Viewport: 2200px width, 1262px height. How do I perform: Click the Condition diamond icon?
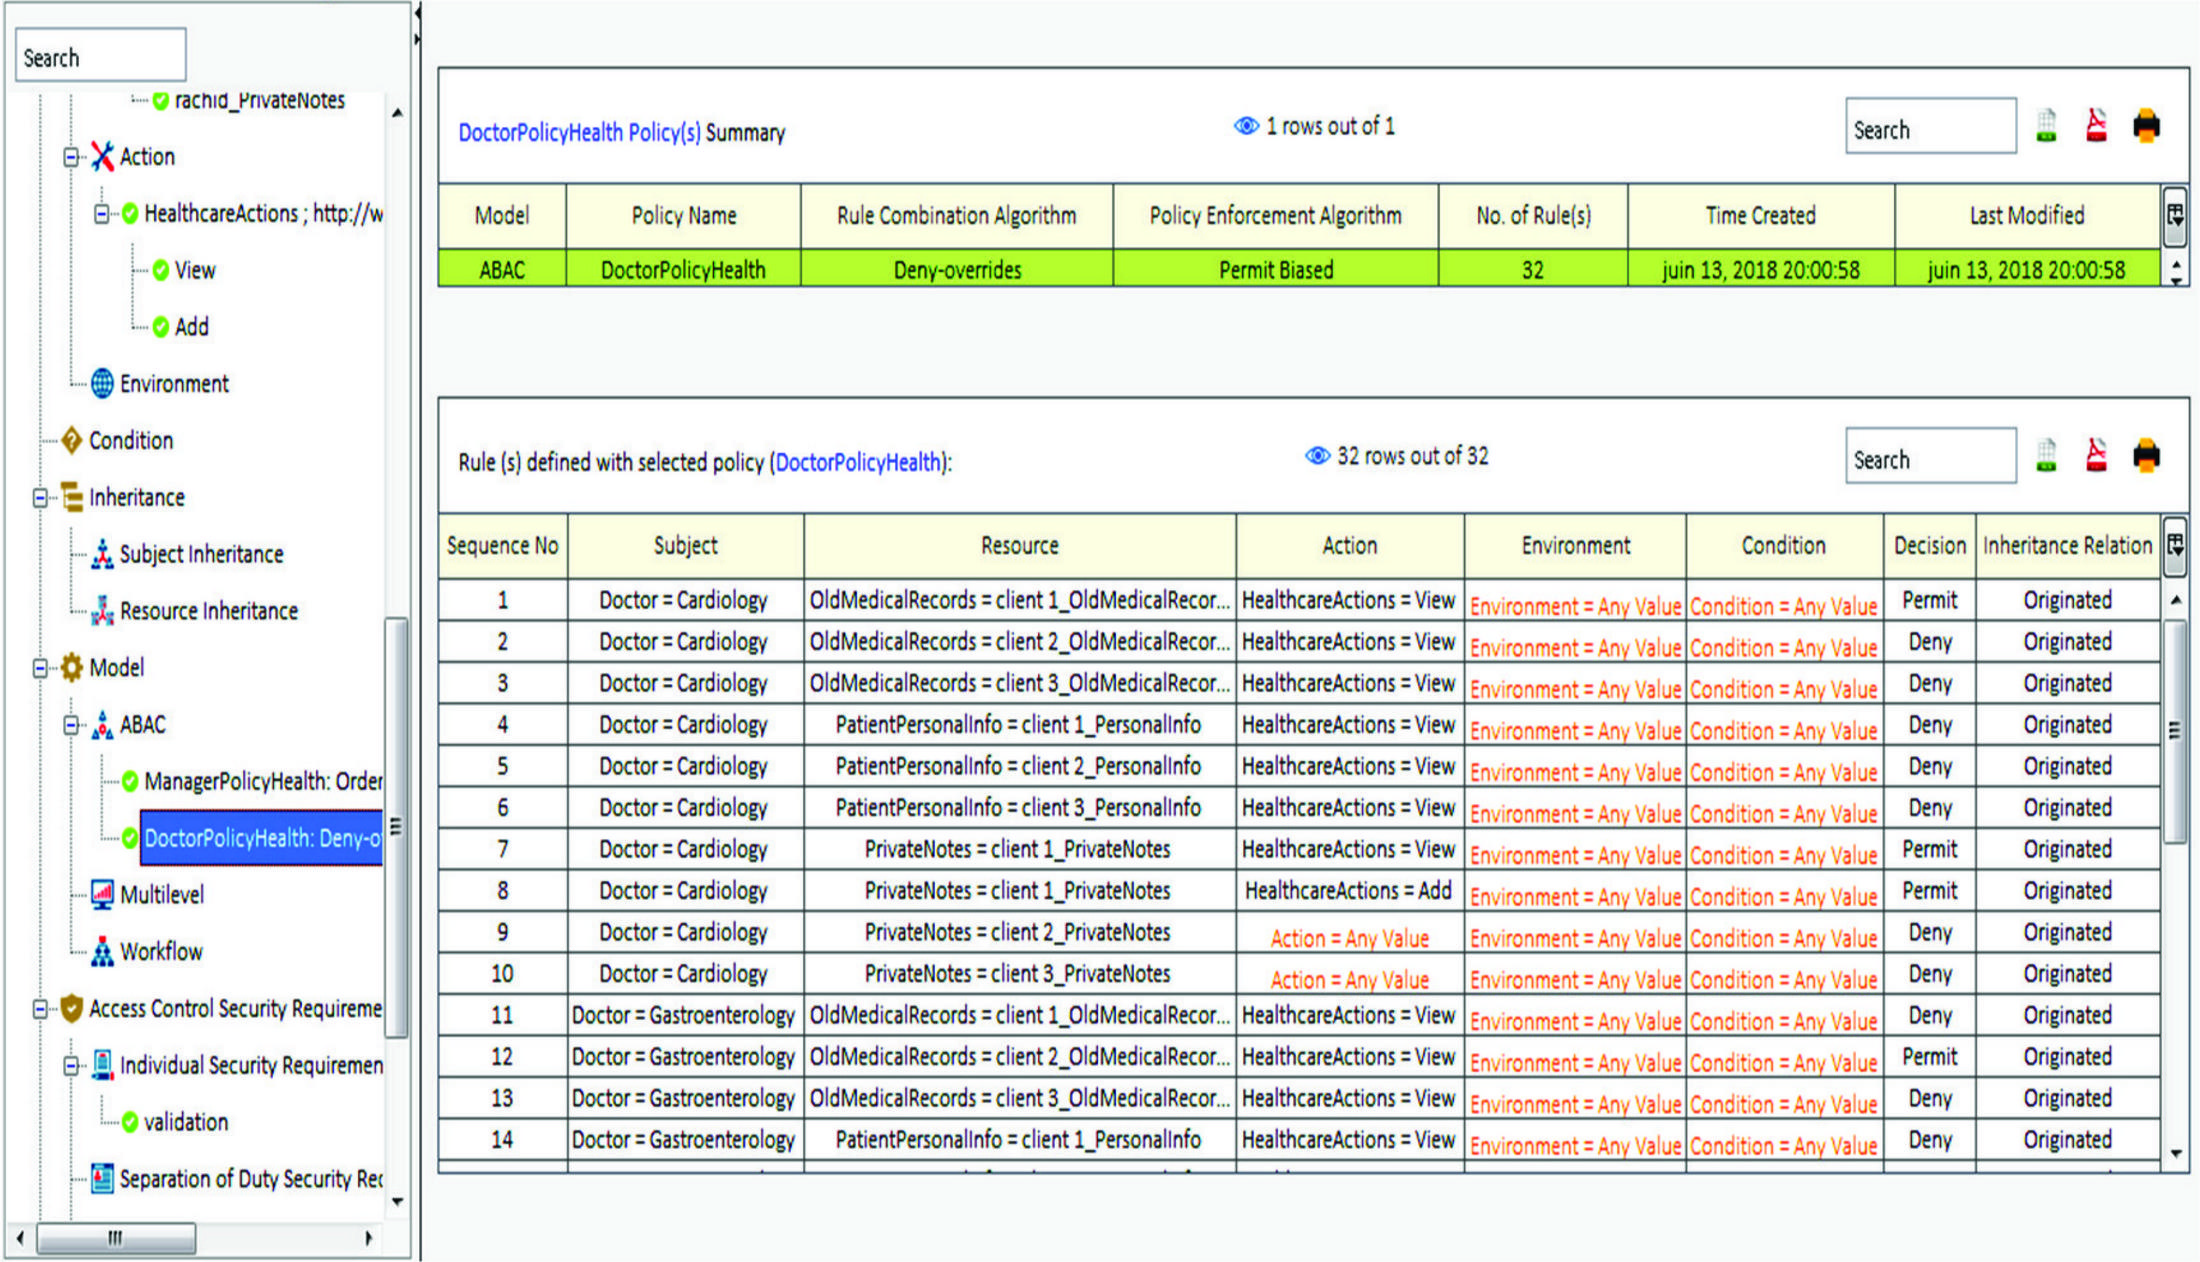[71, 440]
